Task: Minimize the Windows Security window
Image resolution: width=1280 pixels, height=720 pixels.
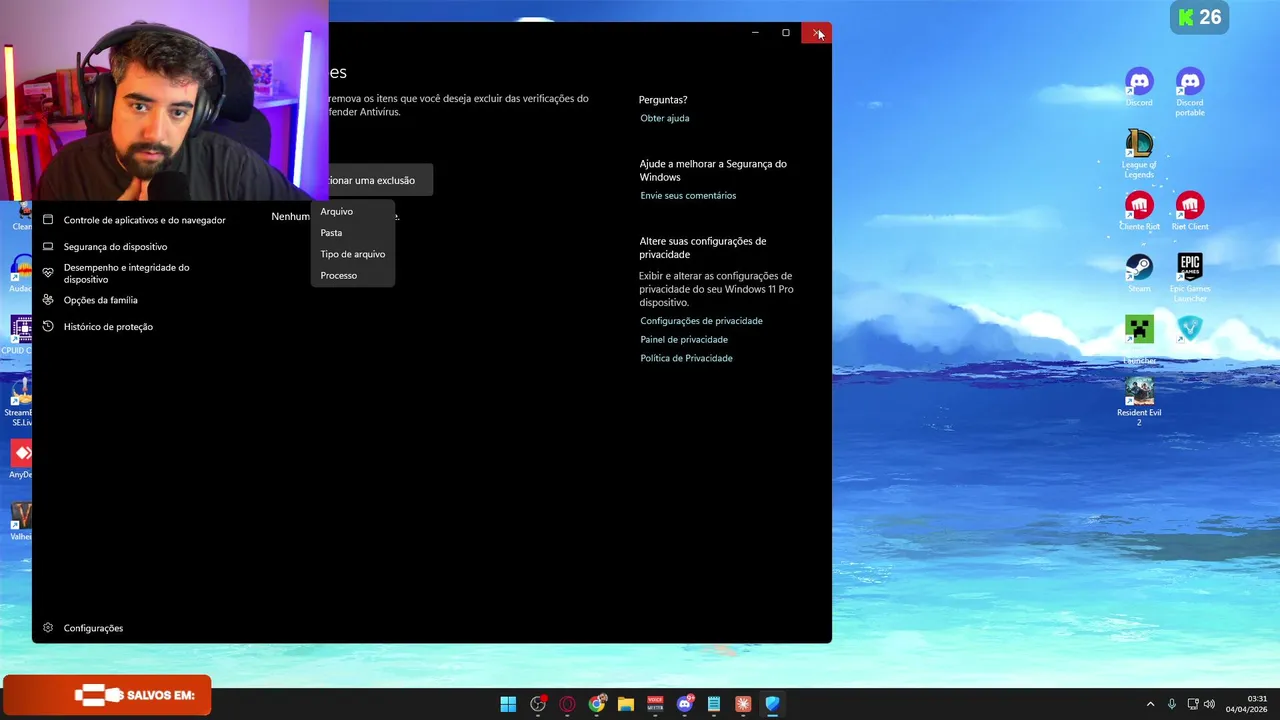Action: pyautogui.click(x=755, y=33)
